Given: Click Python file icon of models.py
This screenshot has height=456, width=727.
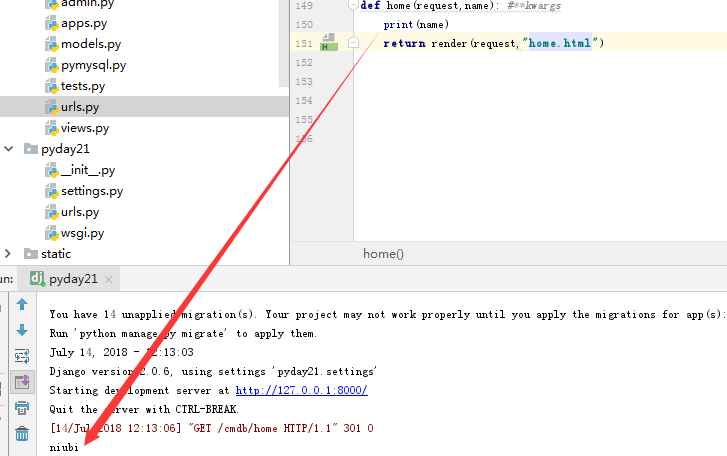Looking at the screenshot, I should (x=51, y=44).
